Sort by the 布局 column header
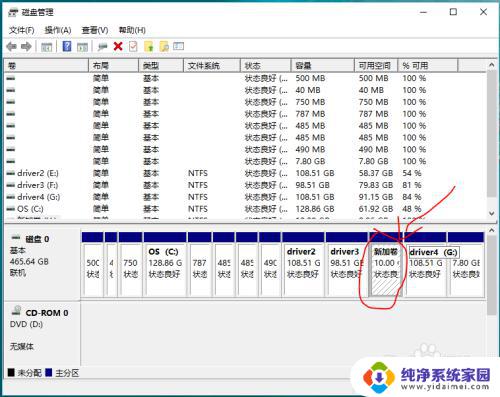 (114, 66)
